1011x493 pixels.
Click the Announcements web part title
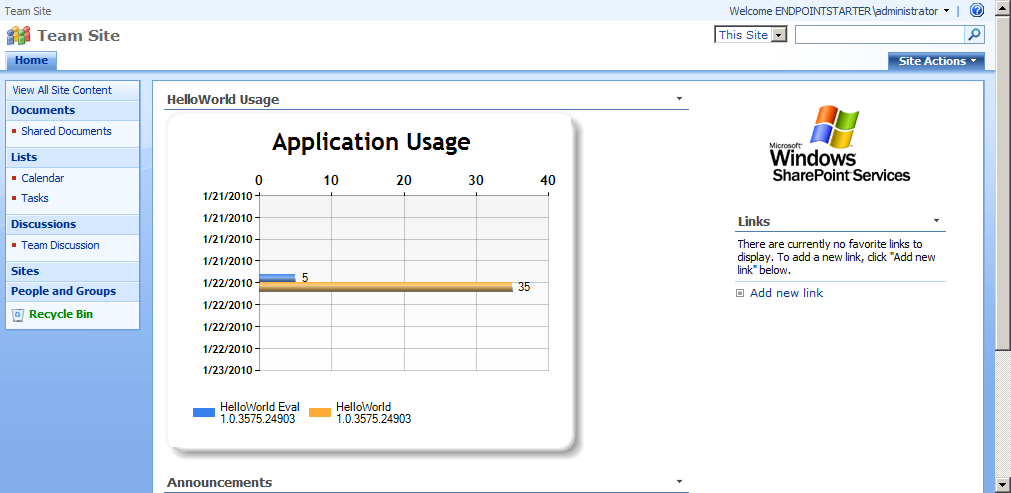(x=219, y=482)
